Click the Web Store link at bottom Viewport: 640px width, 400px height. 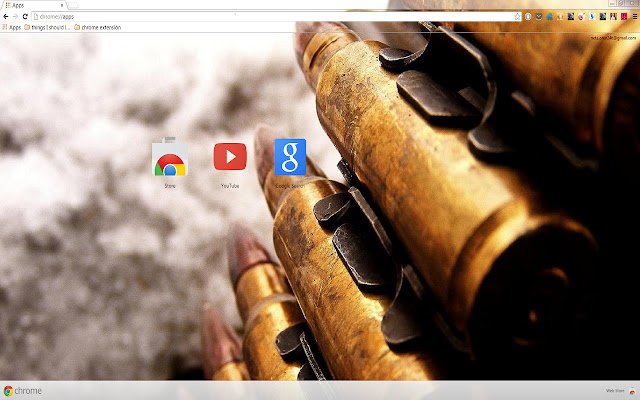click(615, 391)
